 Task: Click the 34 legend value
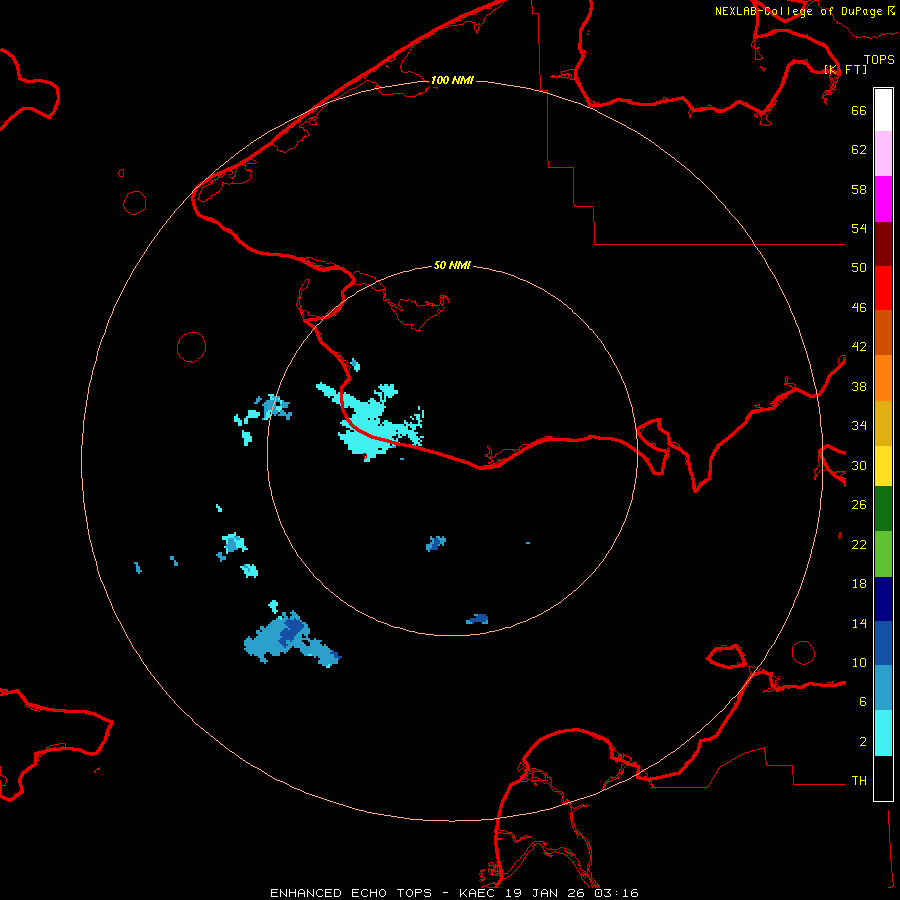(x=859, y=426)
